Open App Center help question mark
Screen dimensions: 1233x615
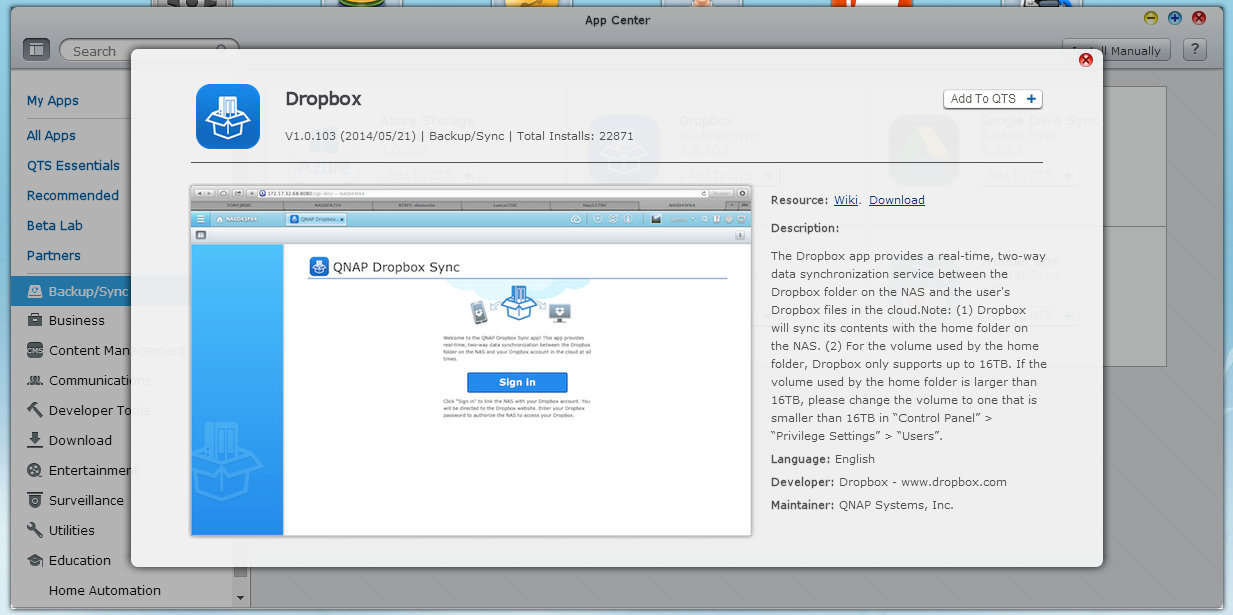1194,49
